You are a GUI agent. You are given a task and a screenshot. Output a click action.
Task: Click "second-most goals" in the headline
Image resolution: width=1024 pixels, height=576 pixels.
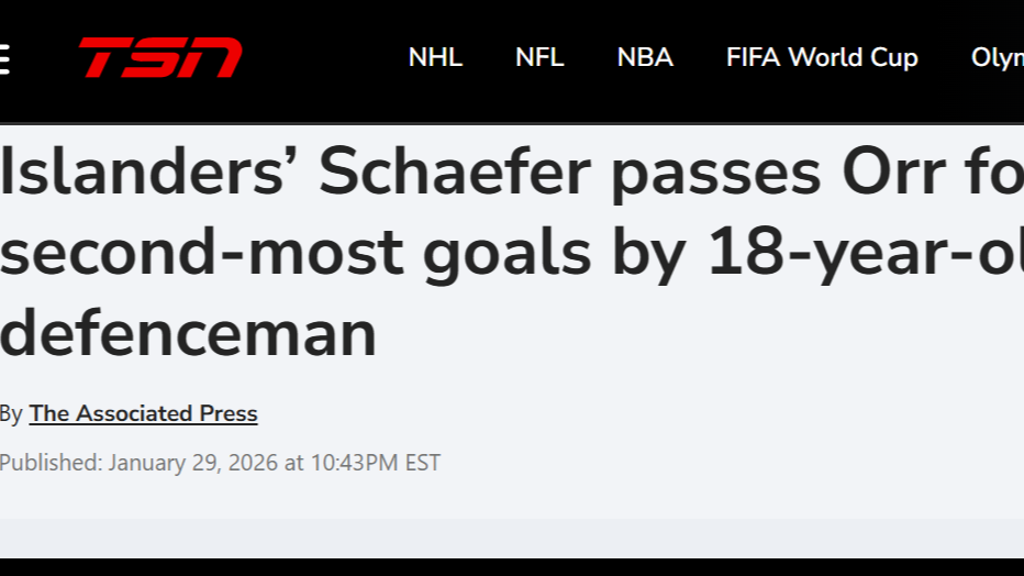(295, 254)
